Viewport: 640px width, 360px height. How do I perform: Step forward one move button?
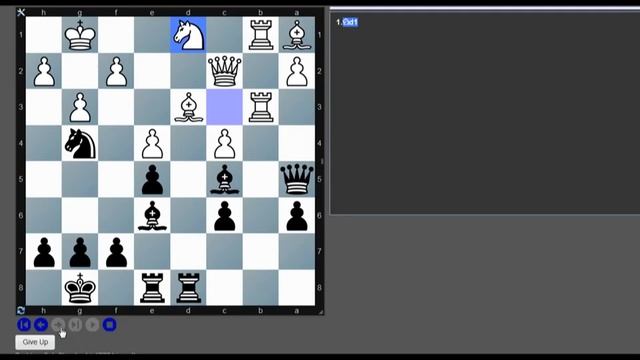tap(58, 325)
